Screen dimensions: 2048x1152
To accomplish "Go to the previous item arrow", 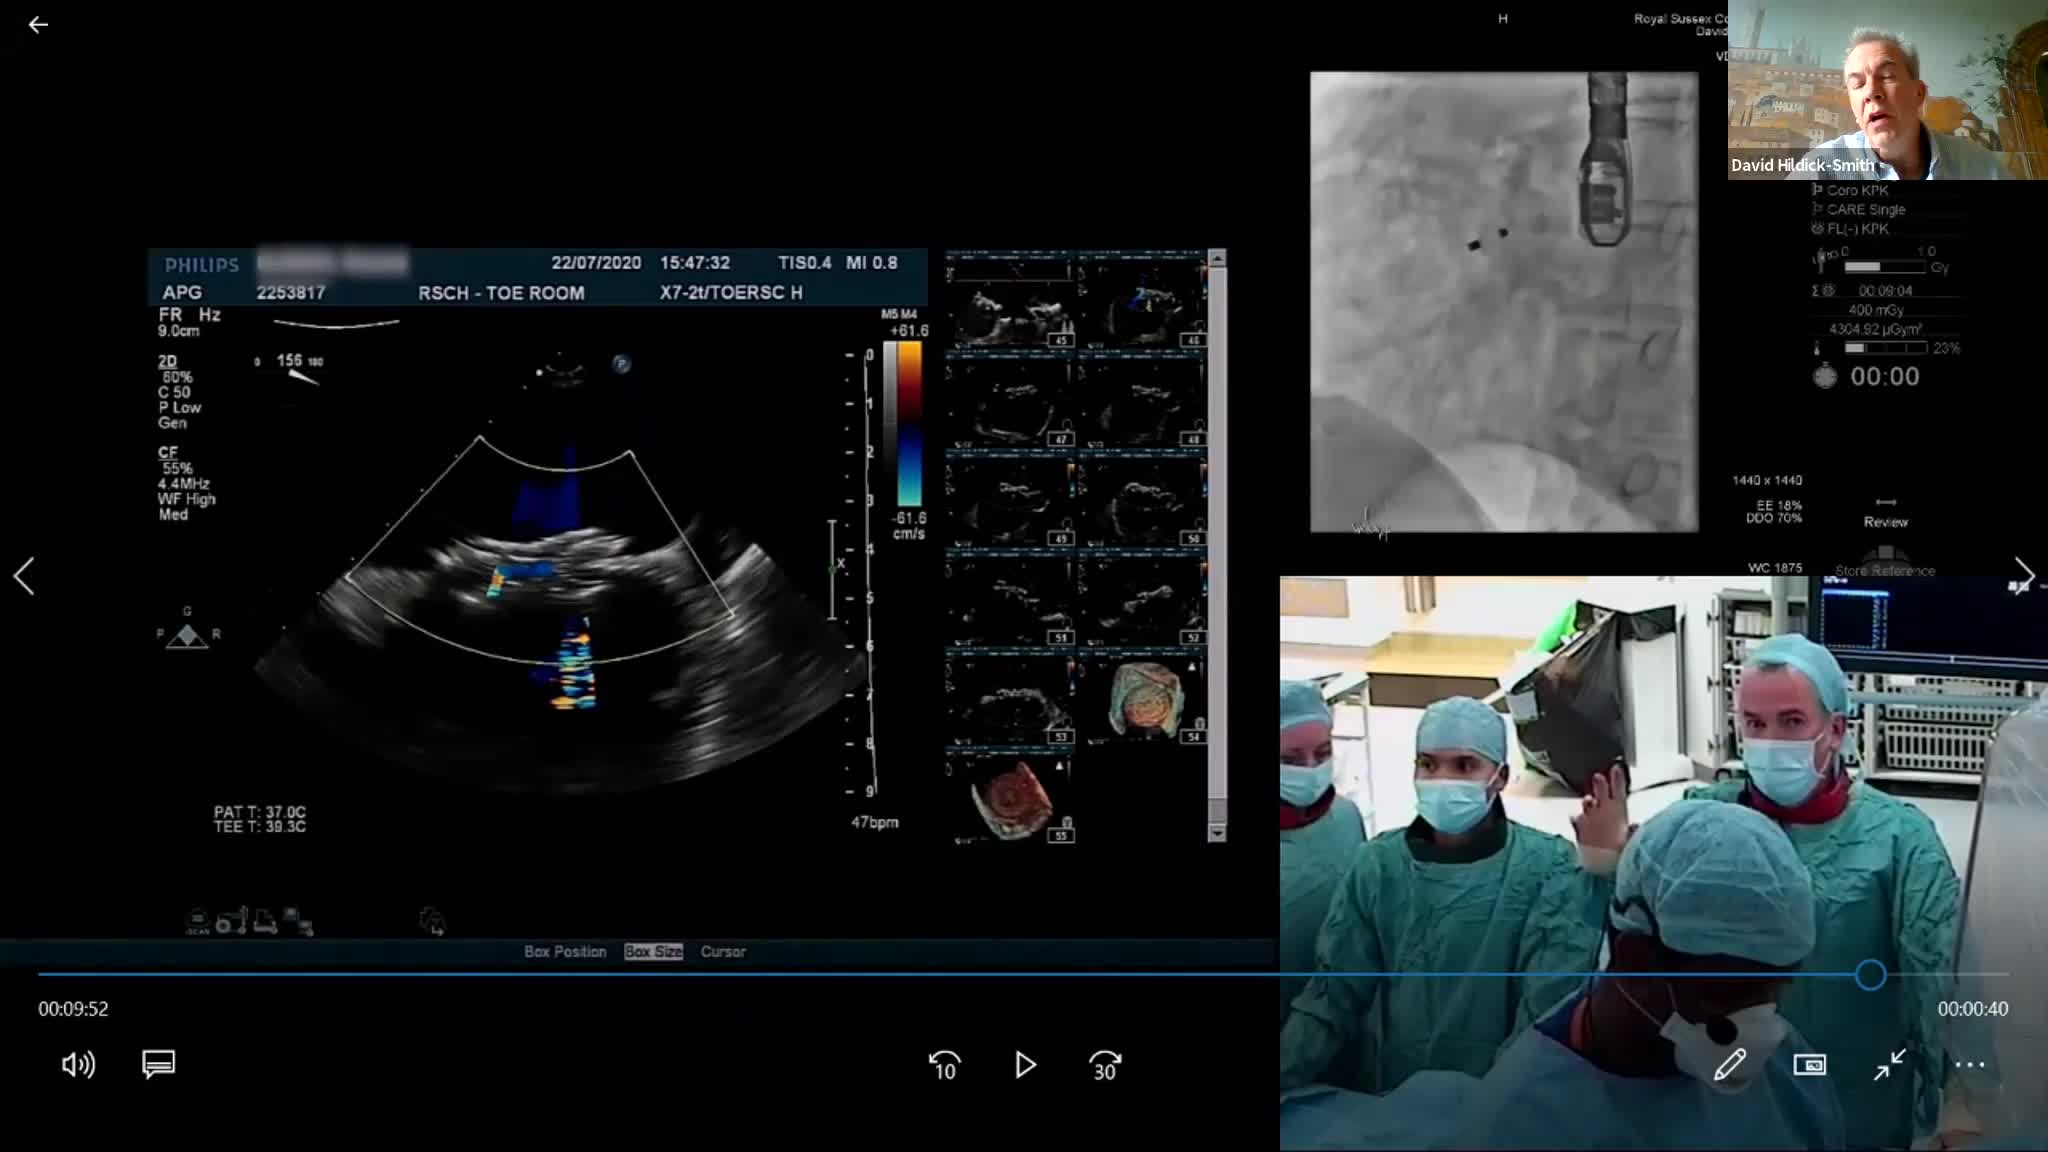I will 24,576.
